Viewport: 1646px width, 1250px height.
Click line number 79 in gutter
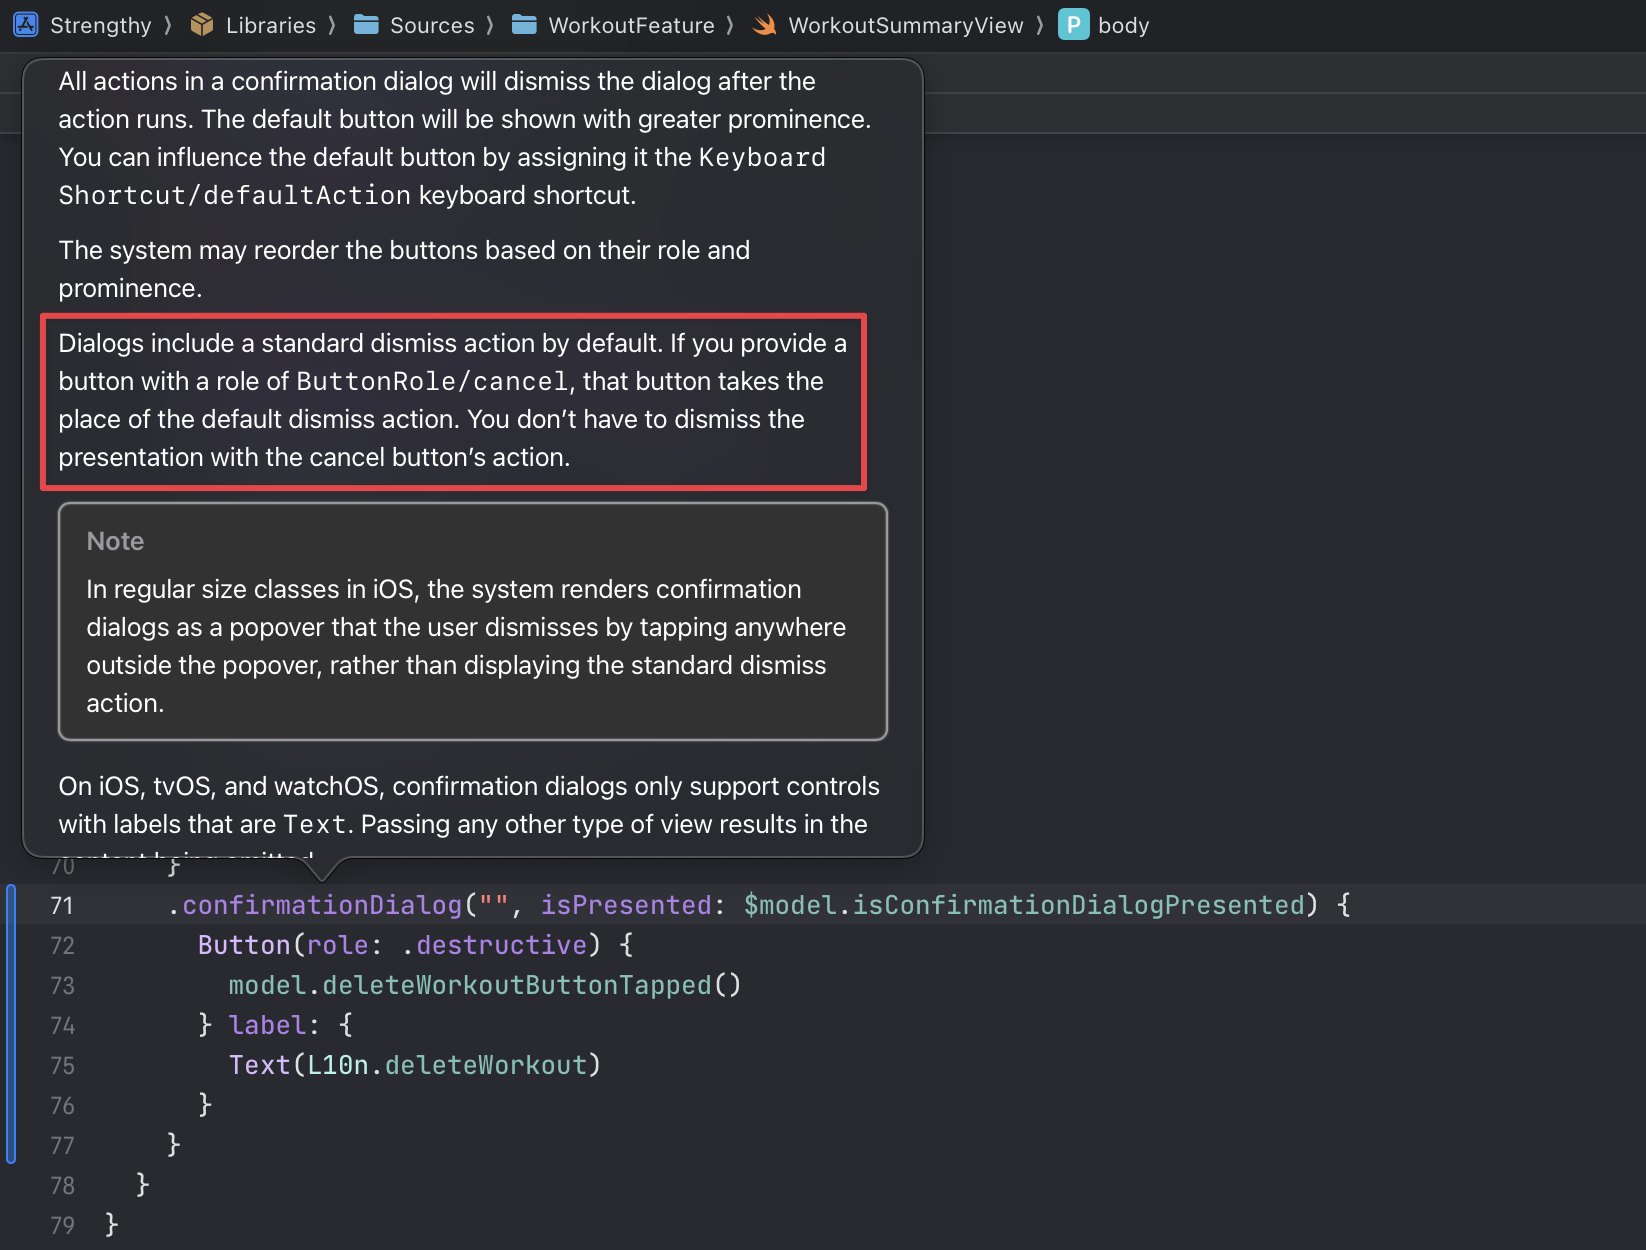(62, 1226)
